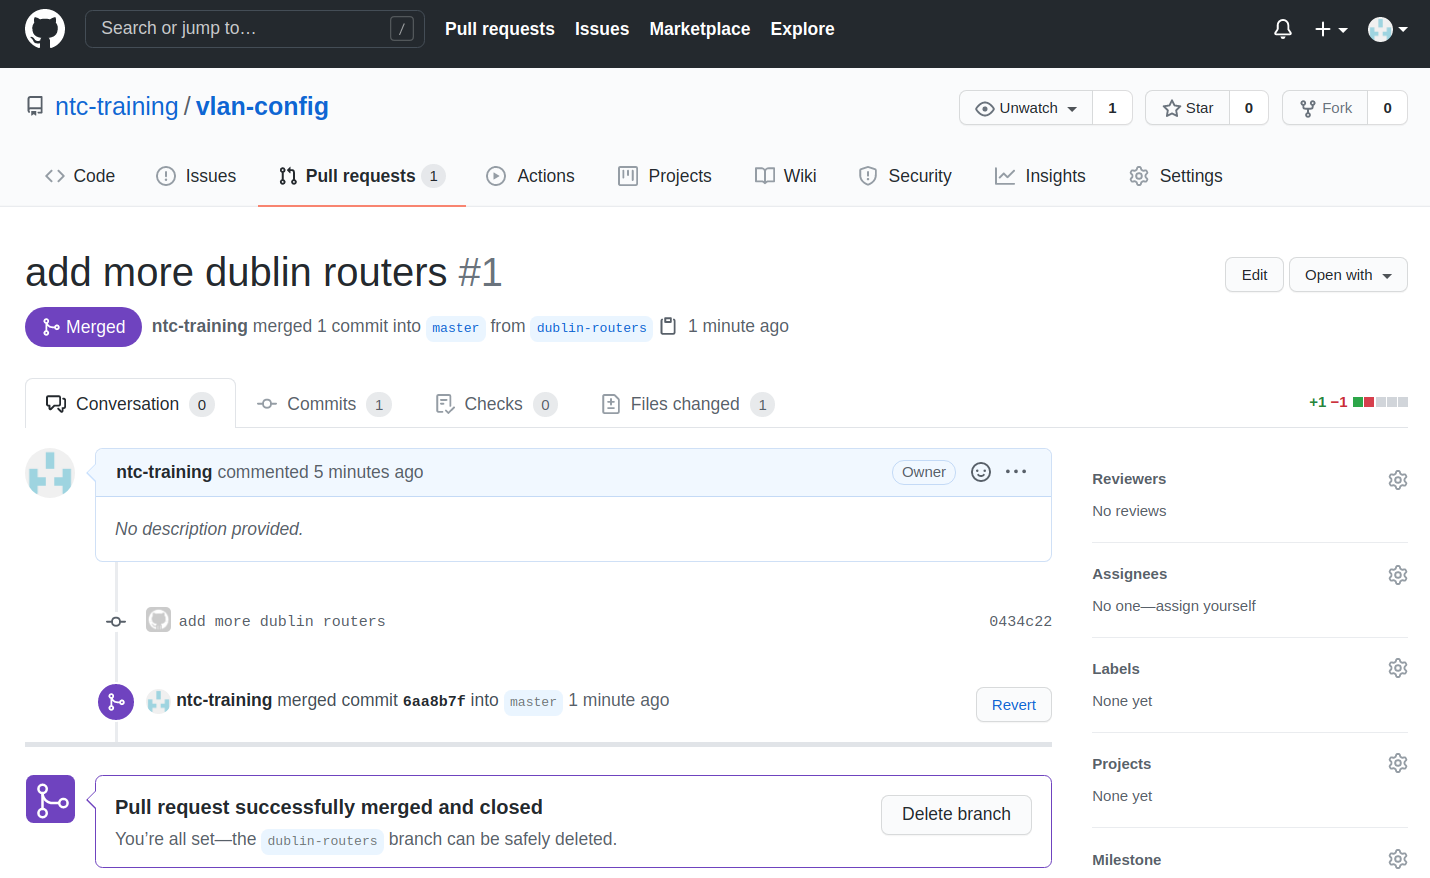Click the diffstat color bar

[1380, 402]
